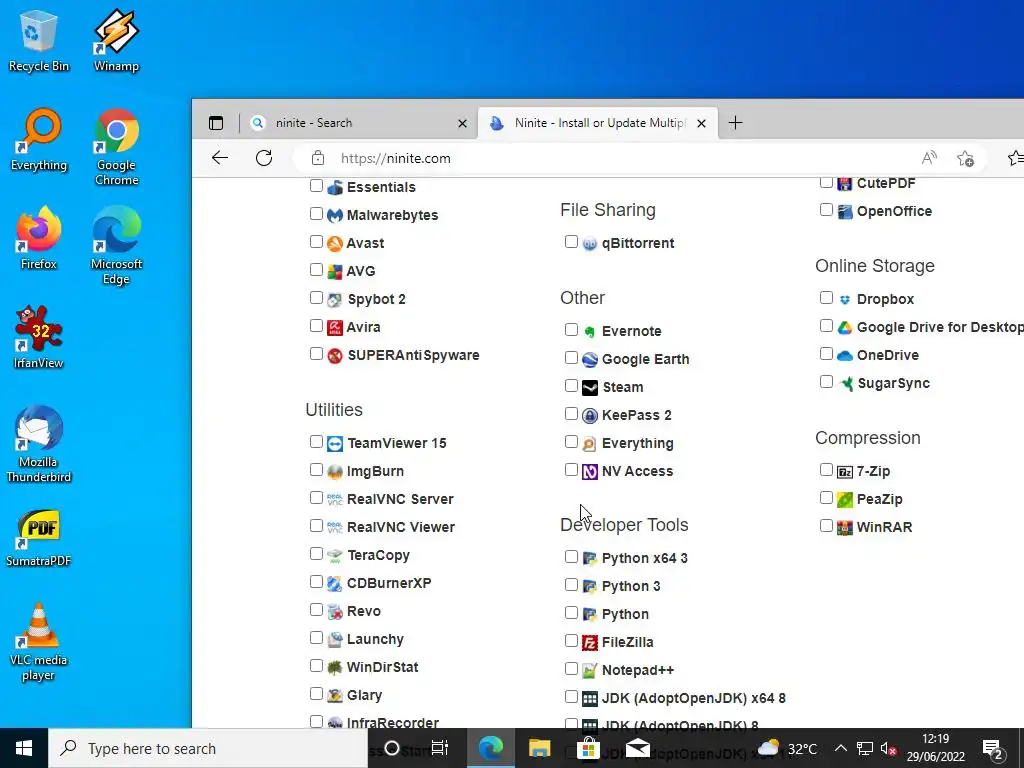This screenshot has width=1024, height=768.
Task: Open the notification center icon
Action: point(993,748)
